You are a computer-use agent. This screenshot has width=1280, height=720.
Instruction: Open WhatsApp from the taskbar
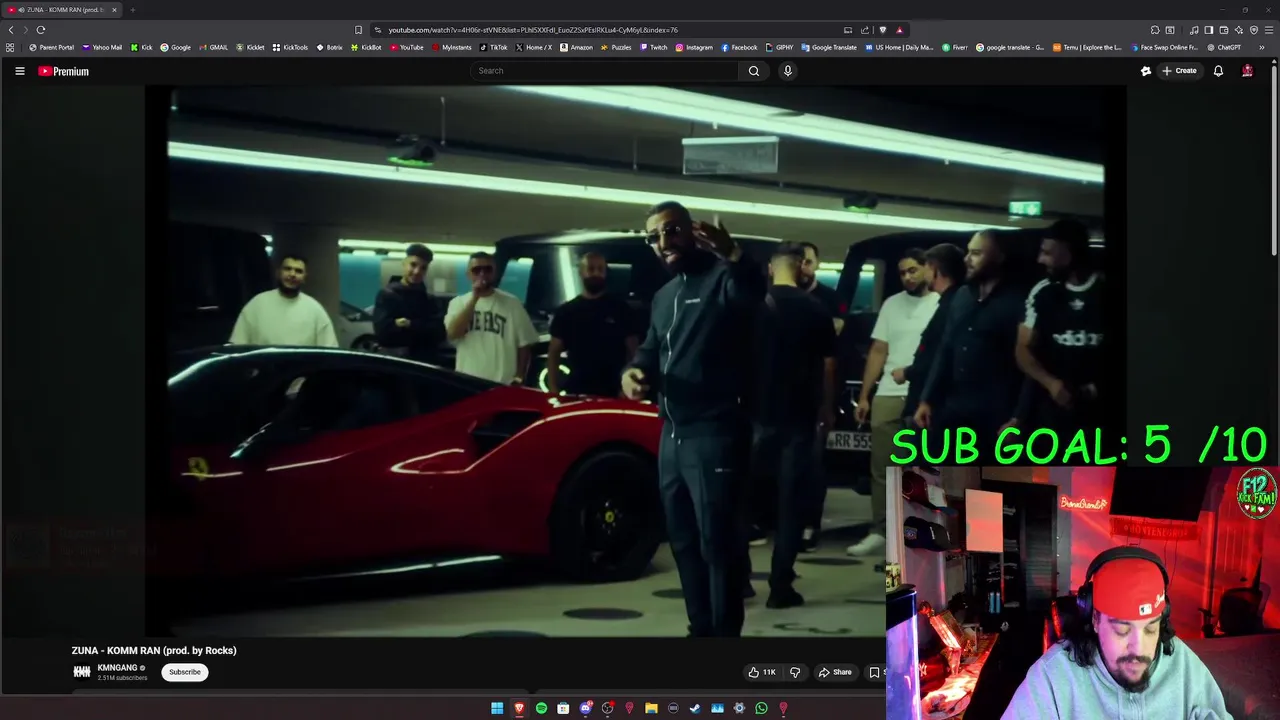(761, 708)
